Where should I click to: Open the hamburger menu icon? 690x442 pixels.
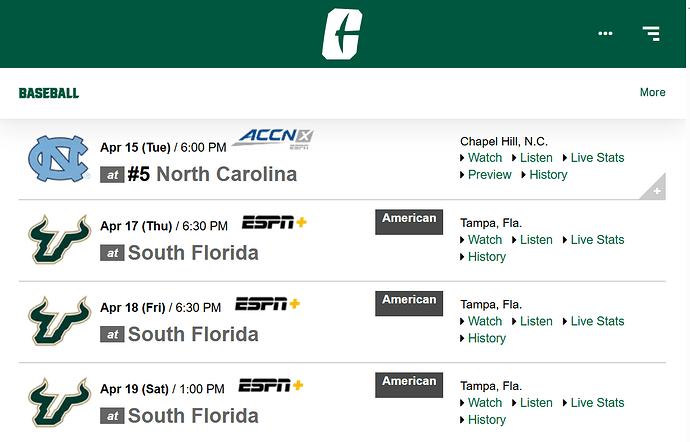tap(651, 33)
